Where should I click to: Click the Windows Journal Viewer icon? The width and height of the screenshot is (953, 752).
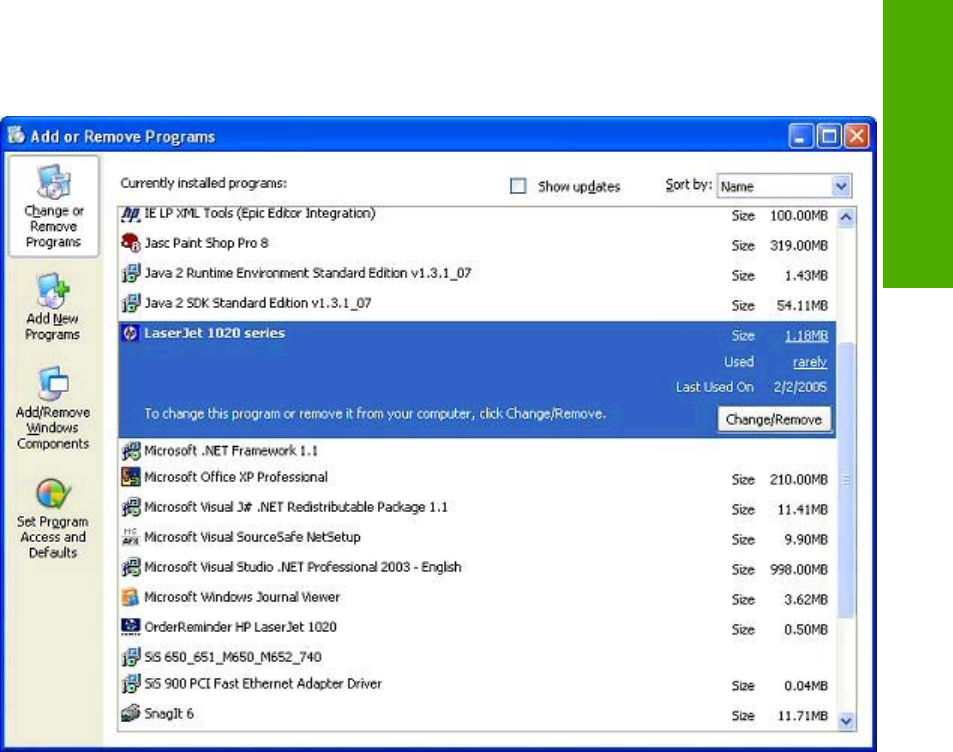[x=131, y=597]
